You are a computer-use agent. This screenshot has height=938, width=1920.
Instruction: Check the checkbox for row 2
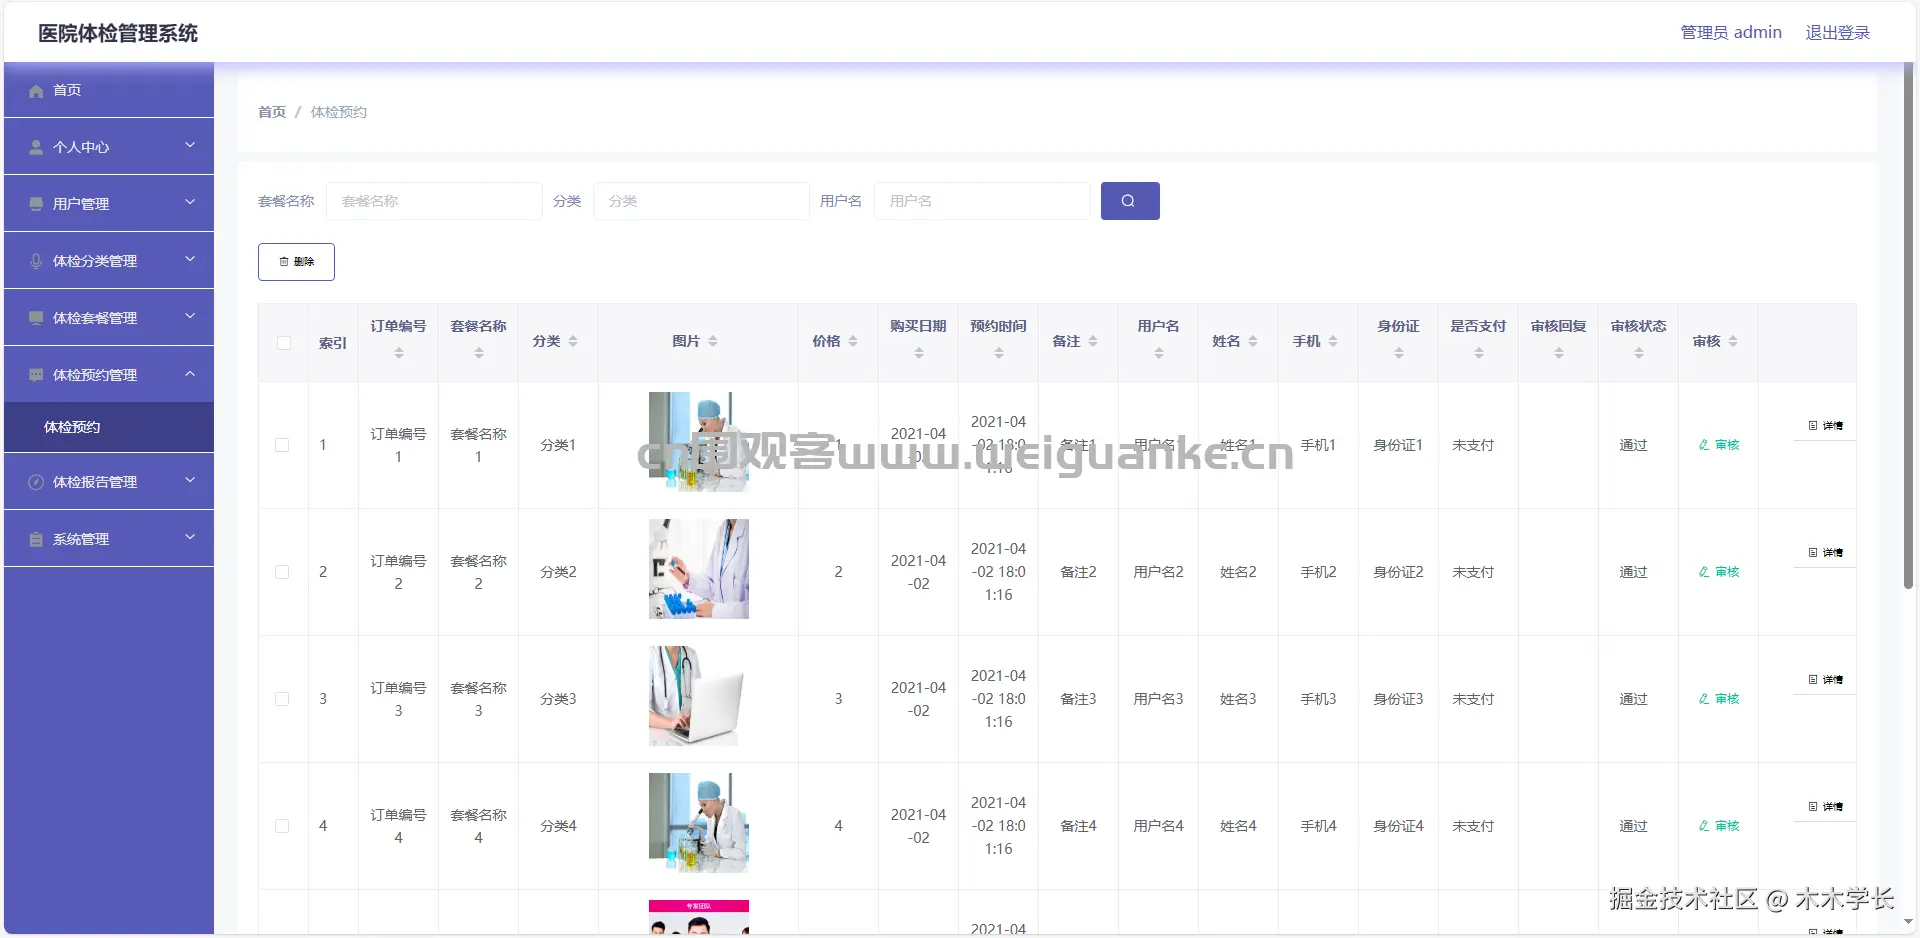pos(282,572)
